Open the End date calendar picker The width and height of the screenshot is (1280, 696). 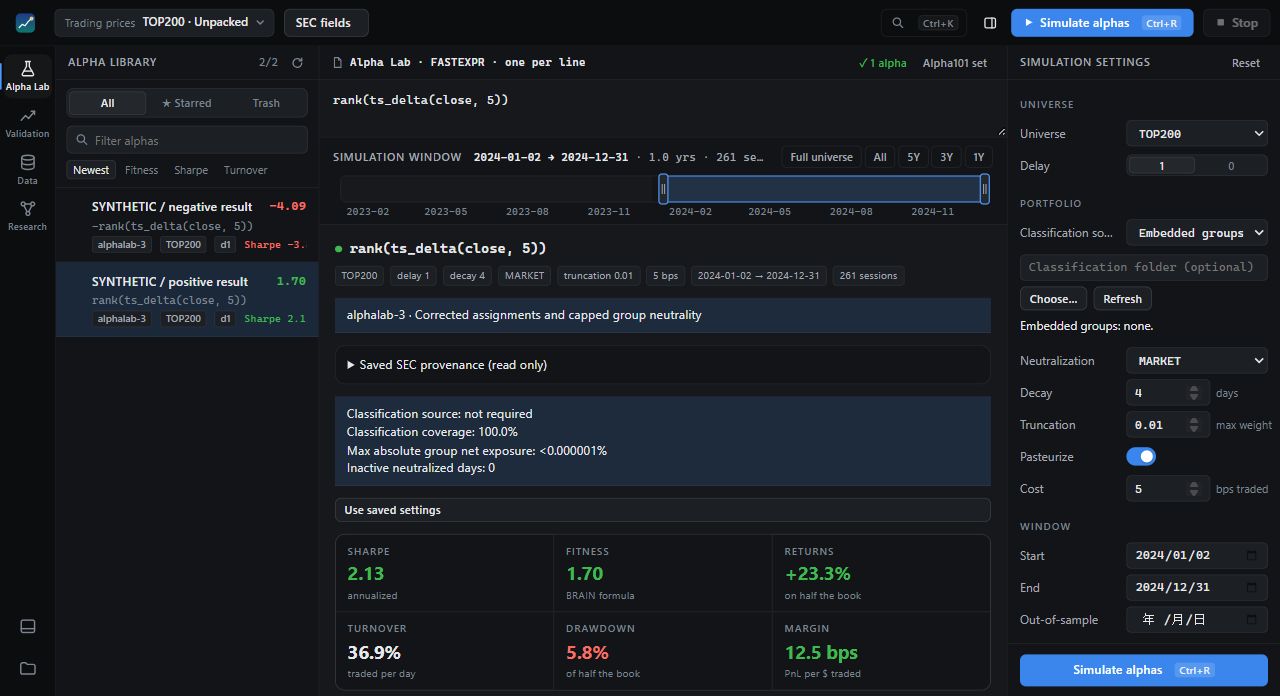(x=1252, y=587)
